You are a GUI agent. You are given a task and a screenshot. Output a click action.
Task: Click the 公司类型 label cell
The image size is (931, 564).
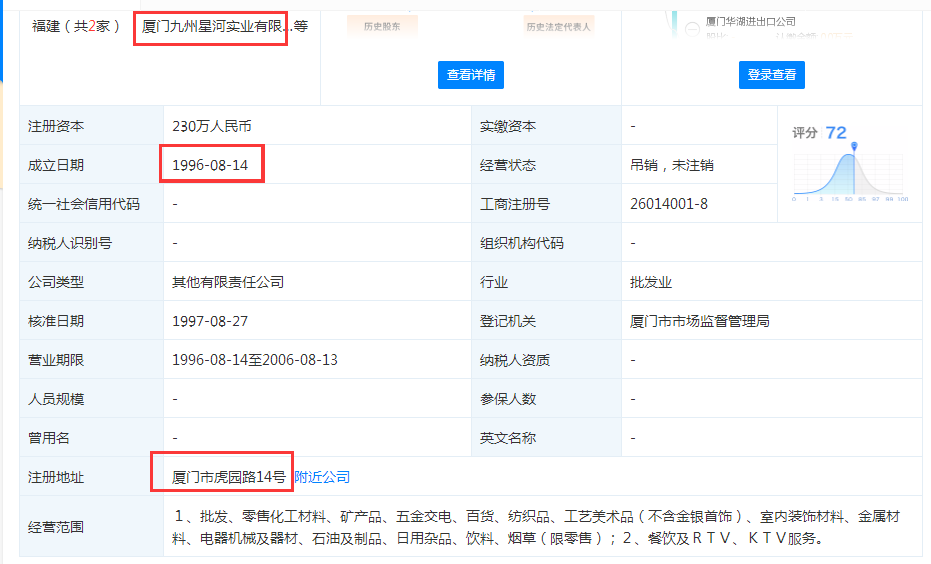91,282
